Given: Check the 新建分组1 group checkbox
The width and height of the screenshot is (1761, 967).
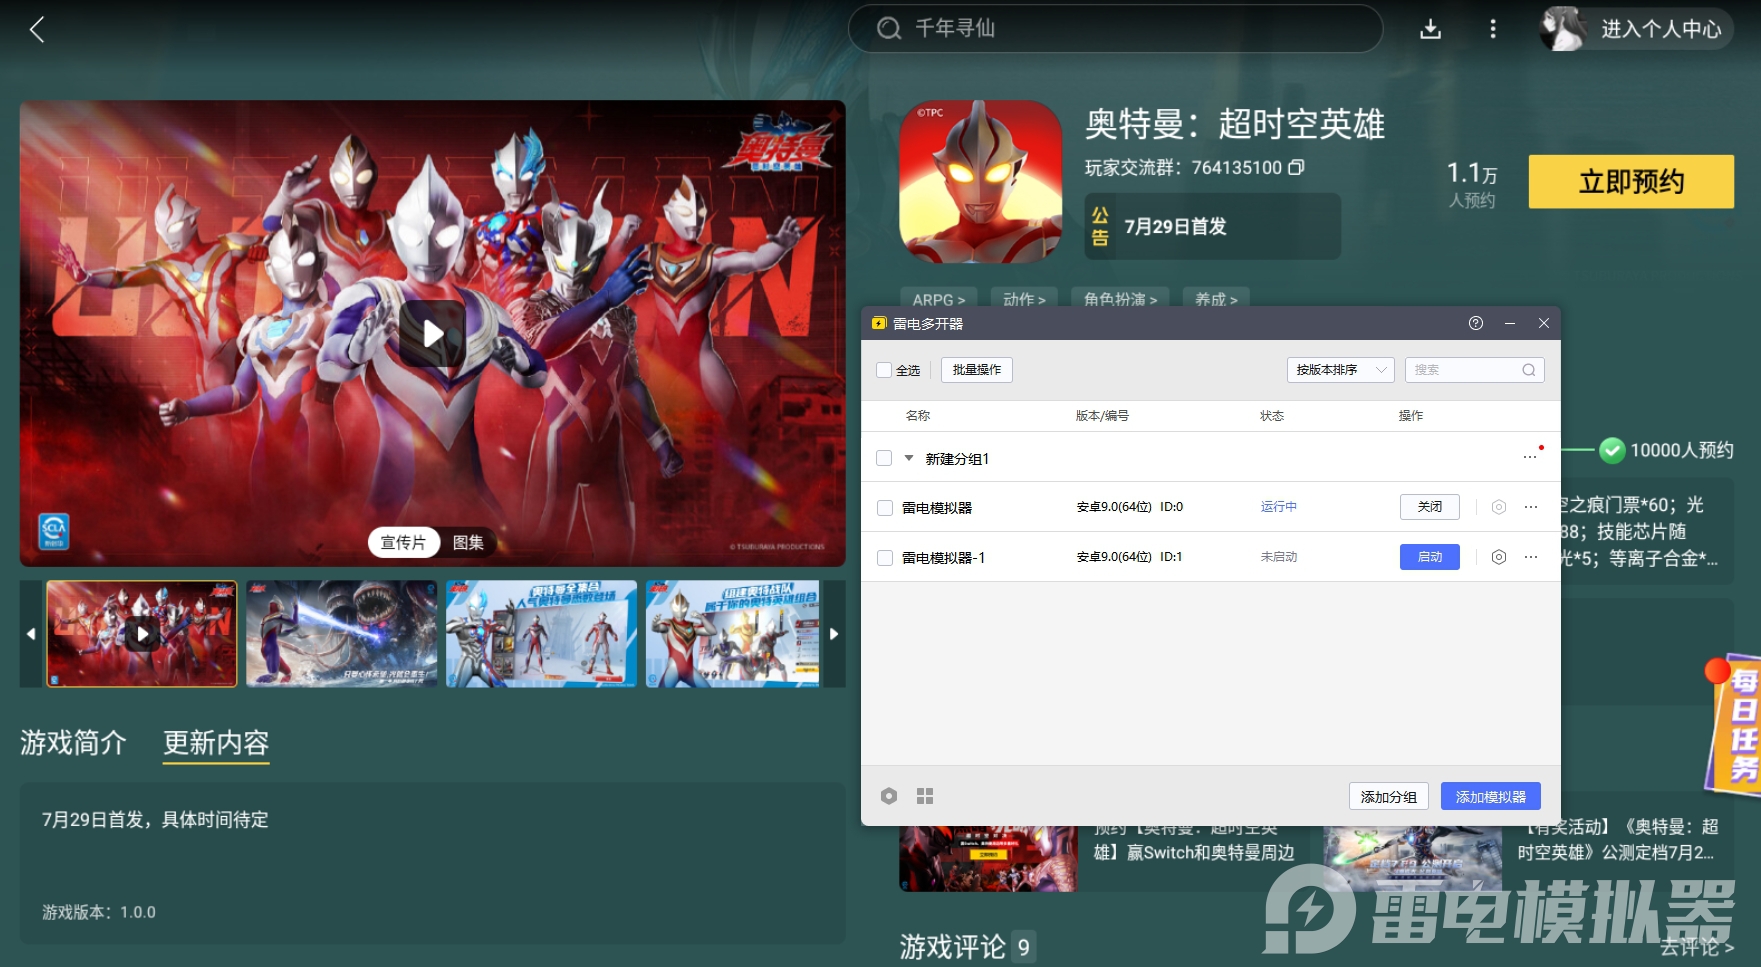Looking at the screenshot, I should 884,458.
